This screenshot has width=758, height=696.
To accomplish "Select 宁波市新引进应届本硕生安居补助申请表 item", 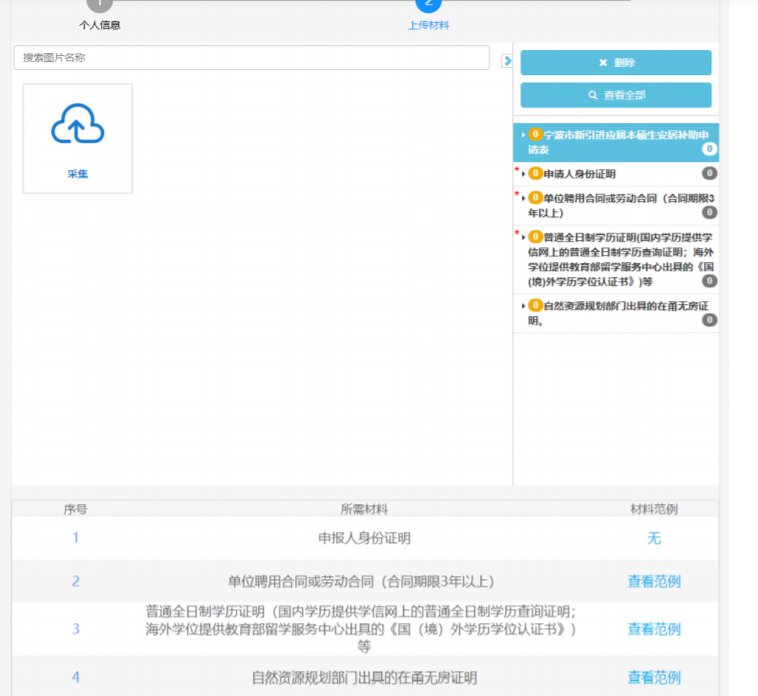I will 616,142.
